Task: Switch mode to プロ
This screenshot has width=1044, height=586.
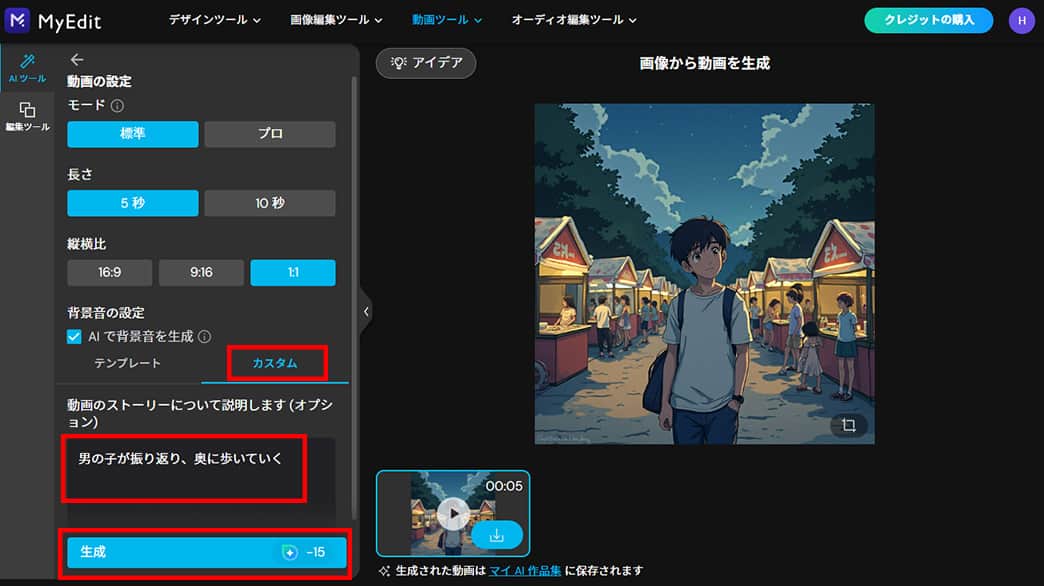Action: pos(271,134)
